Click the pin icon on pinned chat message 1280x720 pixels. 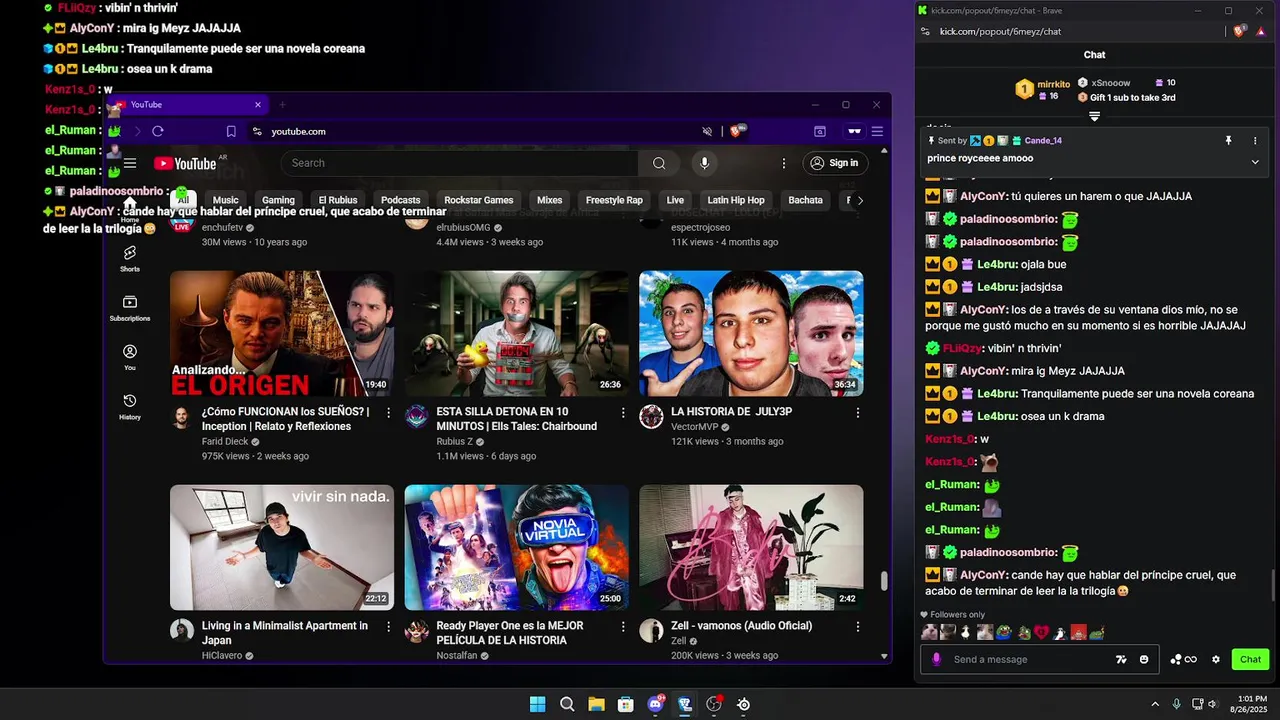coord(1229,141)
